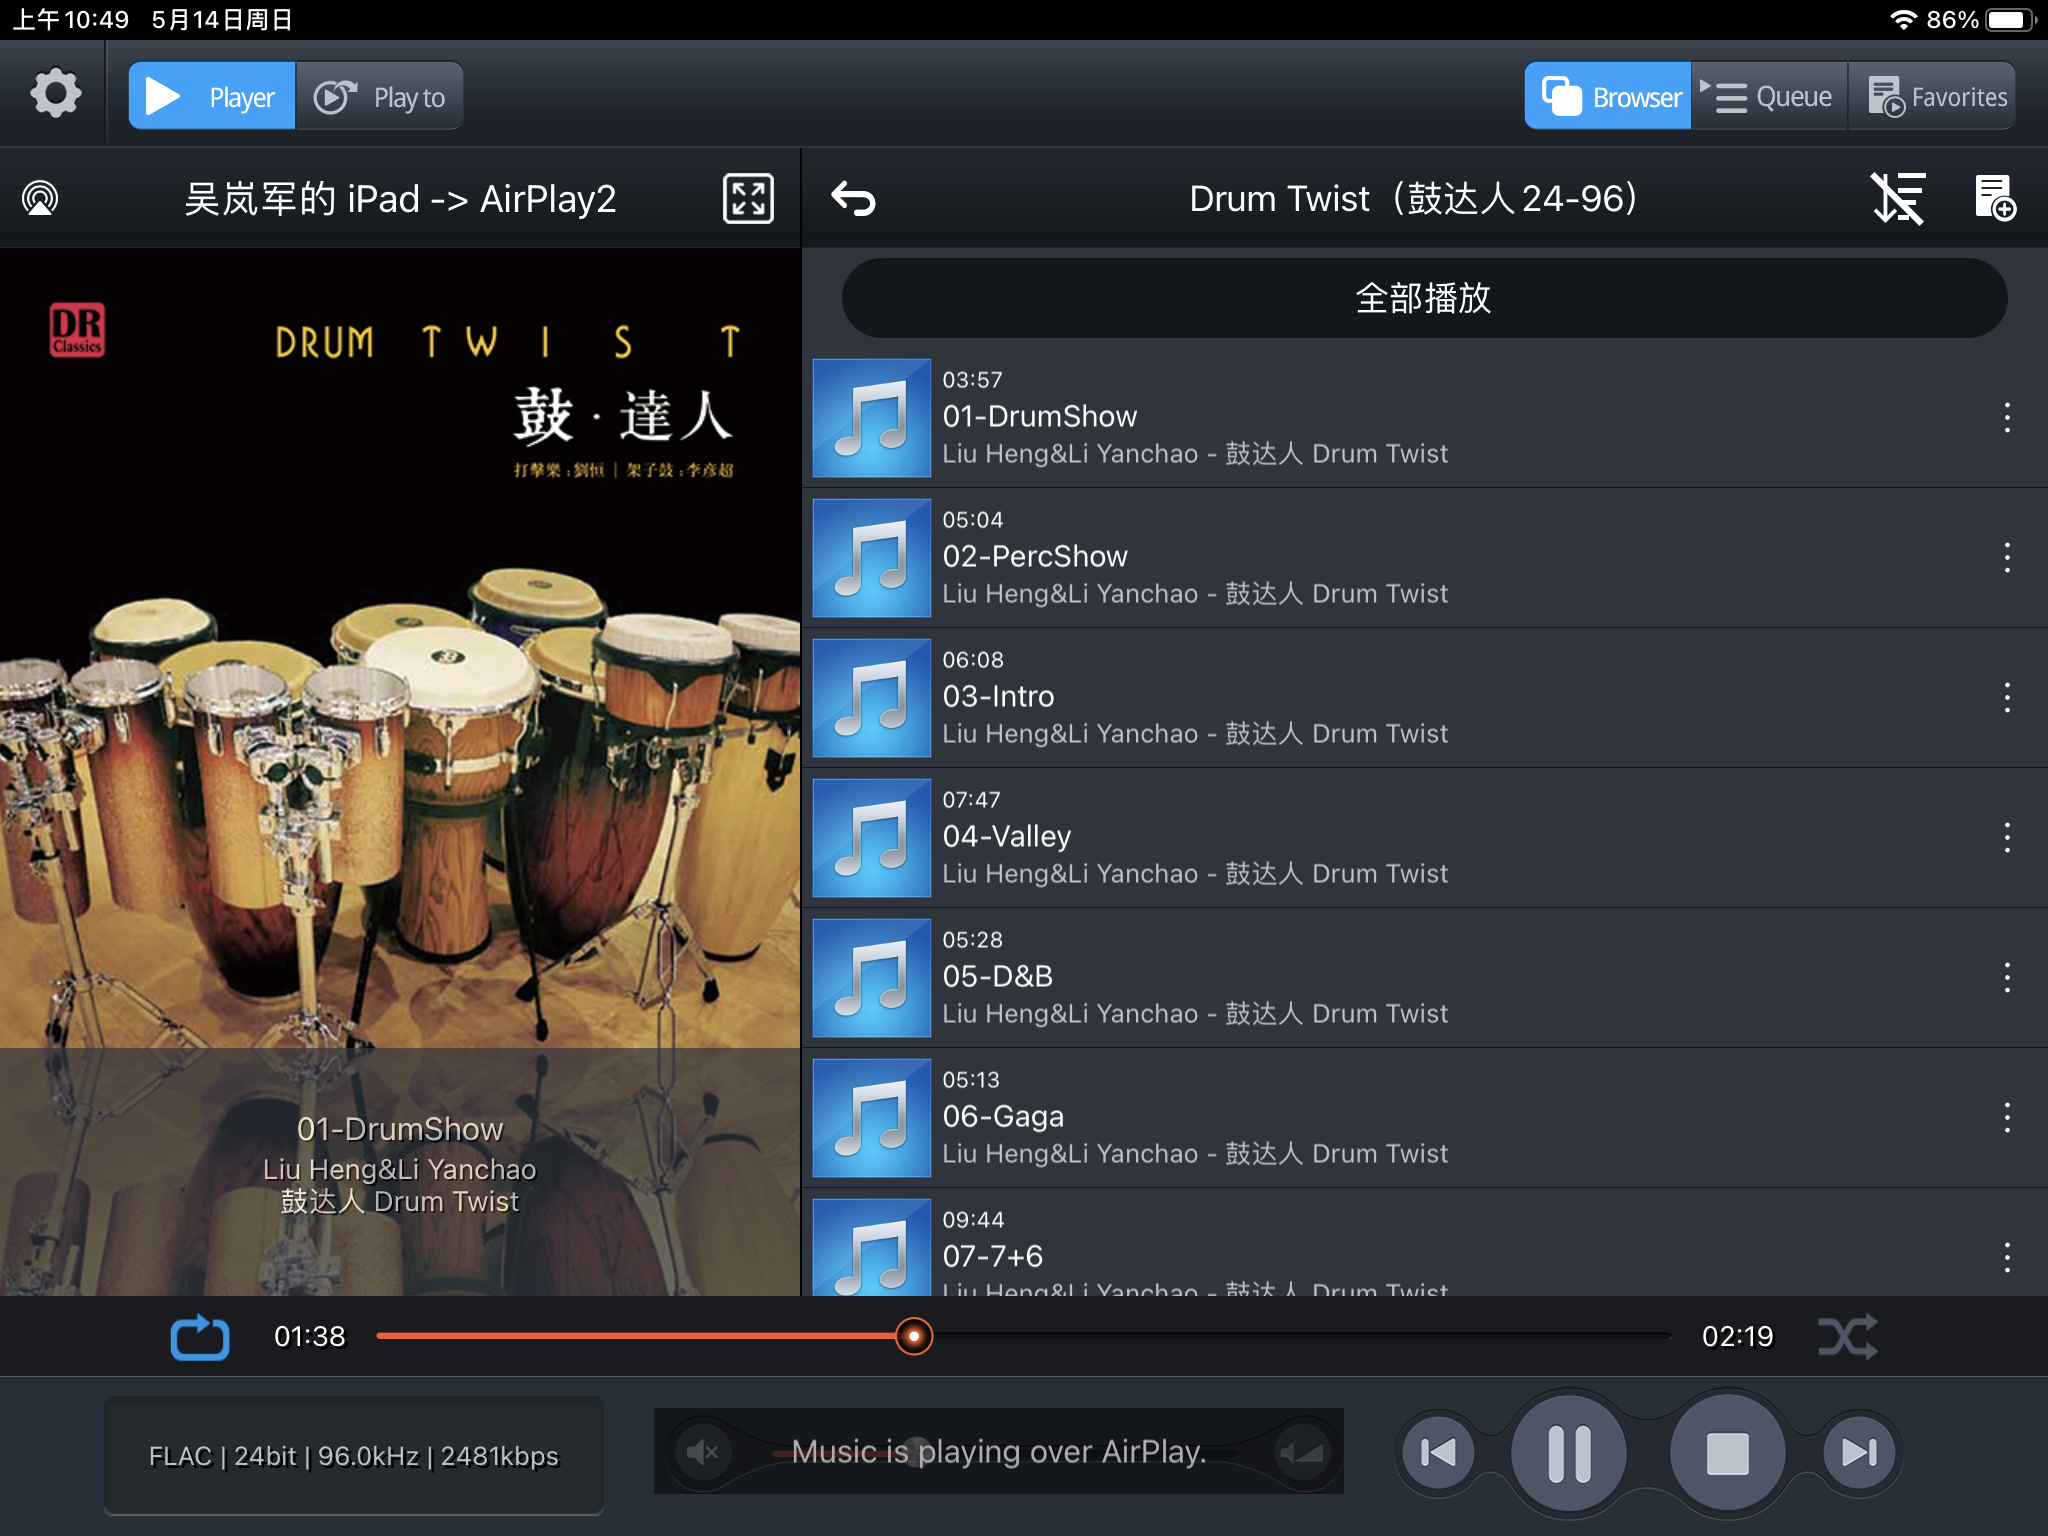
Task: Tap the clear/no-sort list icon
Action: [1897, 198]
